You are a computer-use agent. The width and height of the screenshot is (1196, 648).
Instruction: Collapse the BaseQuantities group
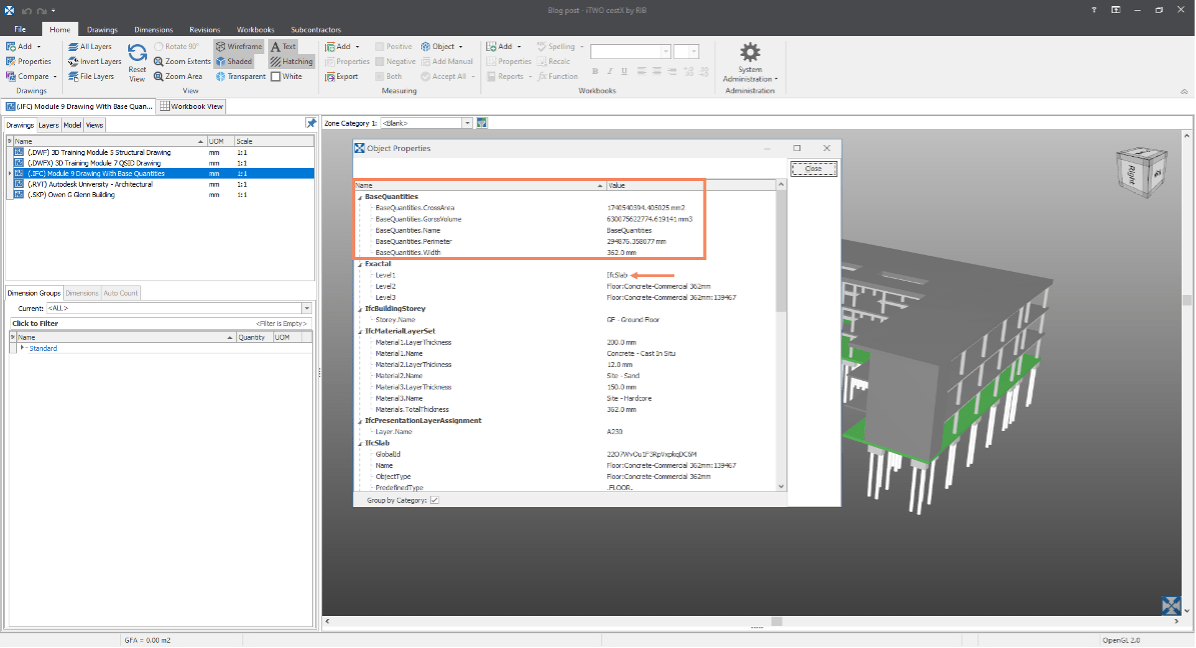[x=360, y=197]
